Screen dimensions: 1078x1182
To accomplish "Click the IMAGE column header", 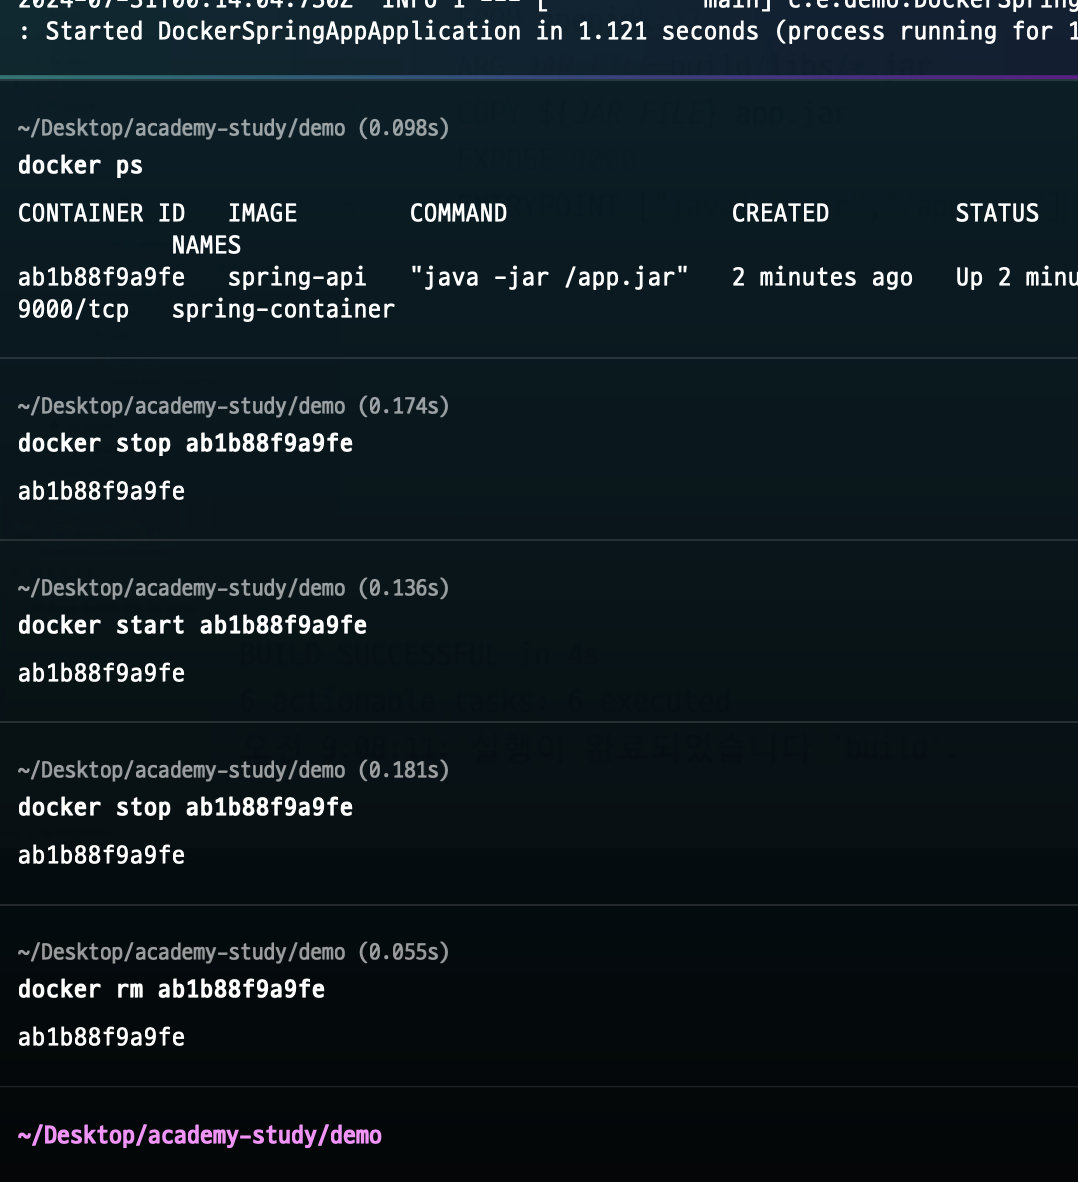I will coord(262,213).
